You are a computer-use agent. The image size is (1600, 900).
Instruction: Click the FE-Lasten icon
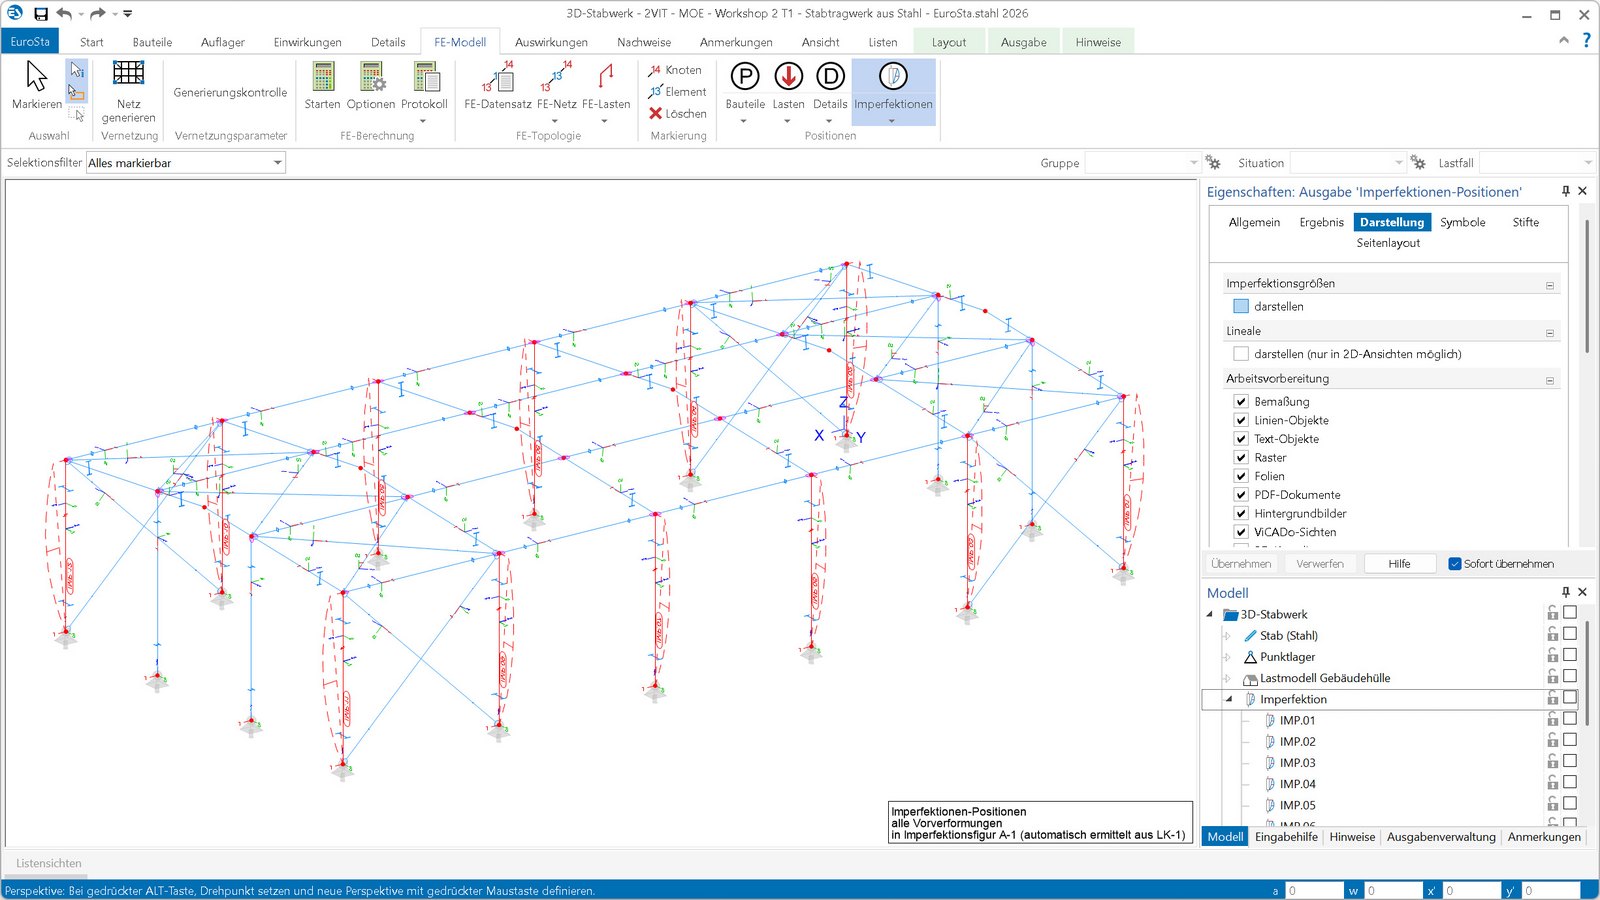coord(606,77)
